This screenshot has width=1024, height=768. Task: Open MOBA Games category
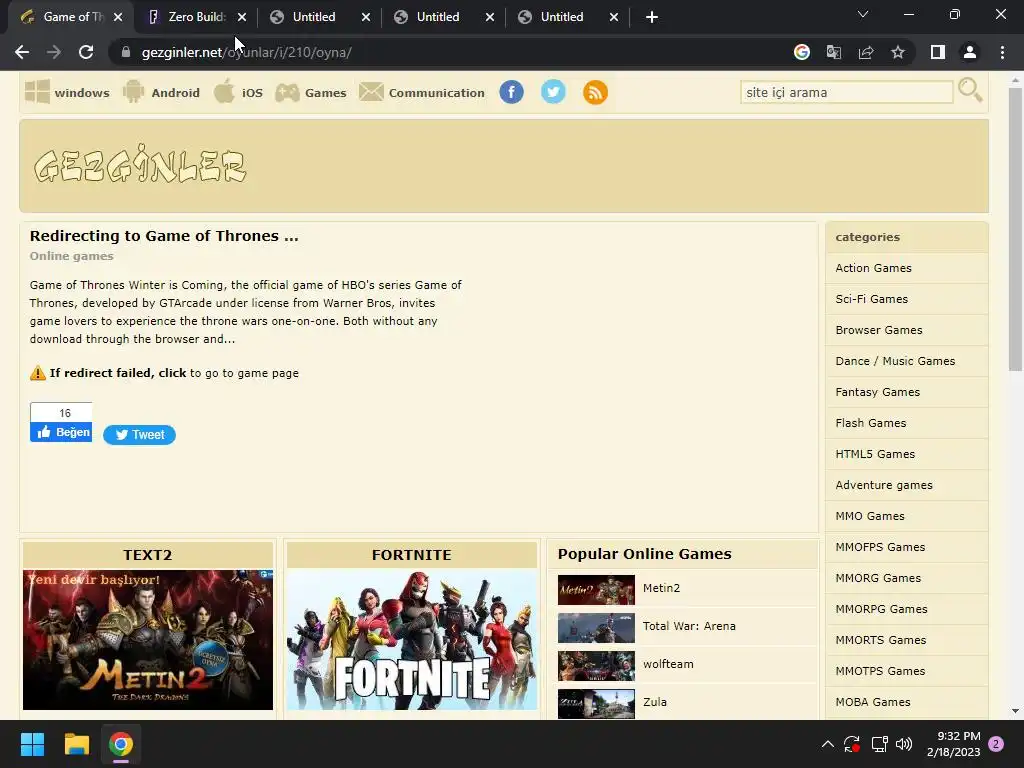click(x=872, y=702)
